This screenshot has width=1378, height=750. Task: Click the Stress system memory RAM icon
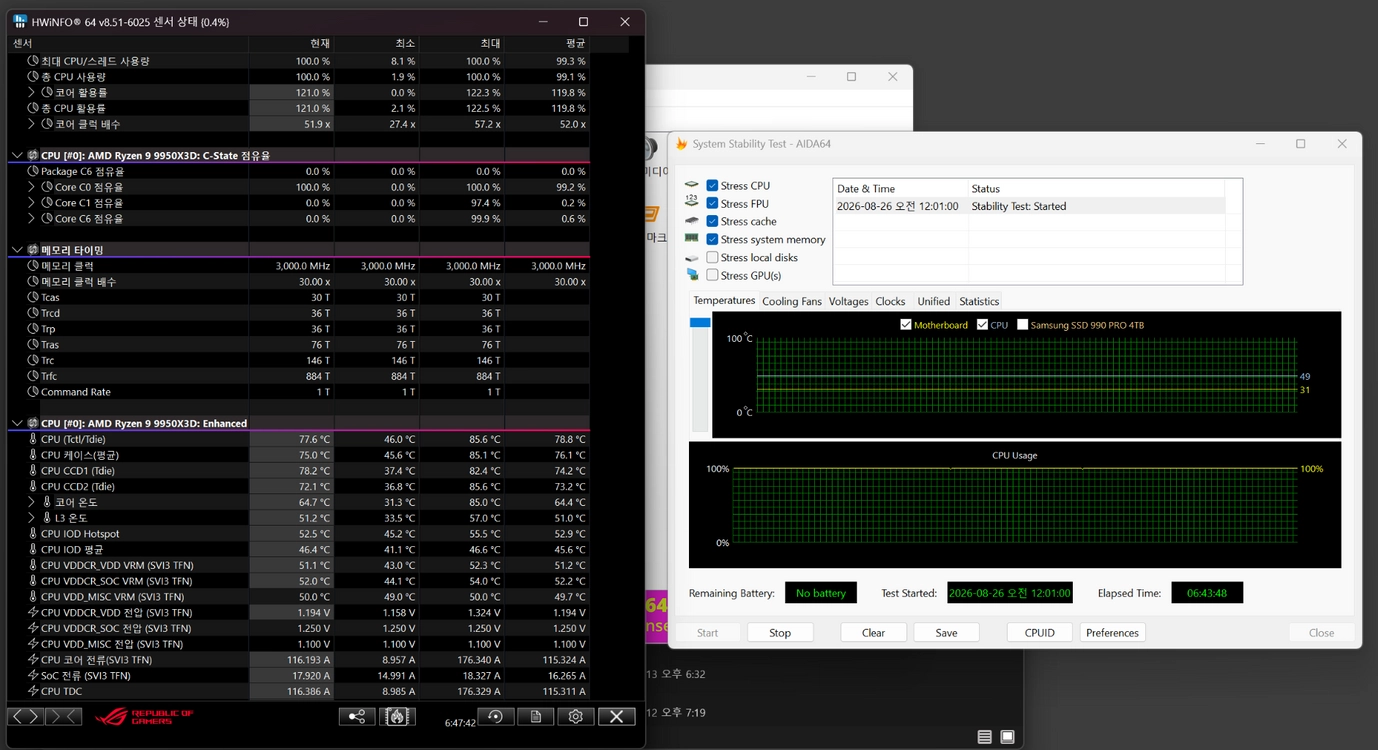coord(692,239)
